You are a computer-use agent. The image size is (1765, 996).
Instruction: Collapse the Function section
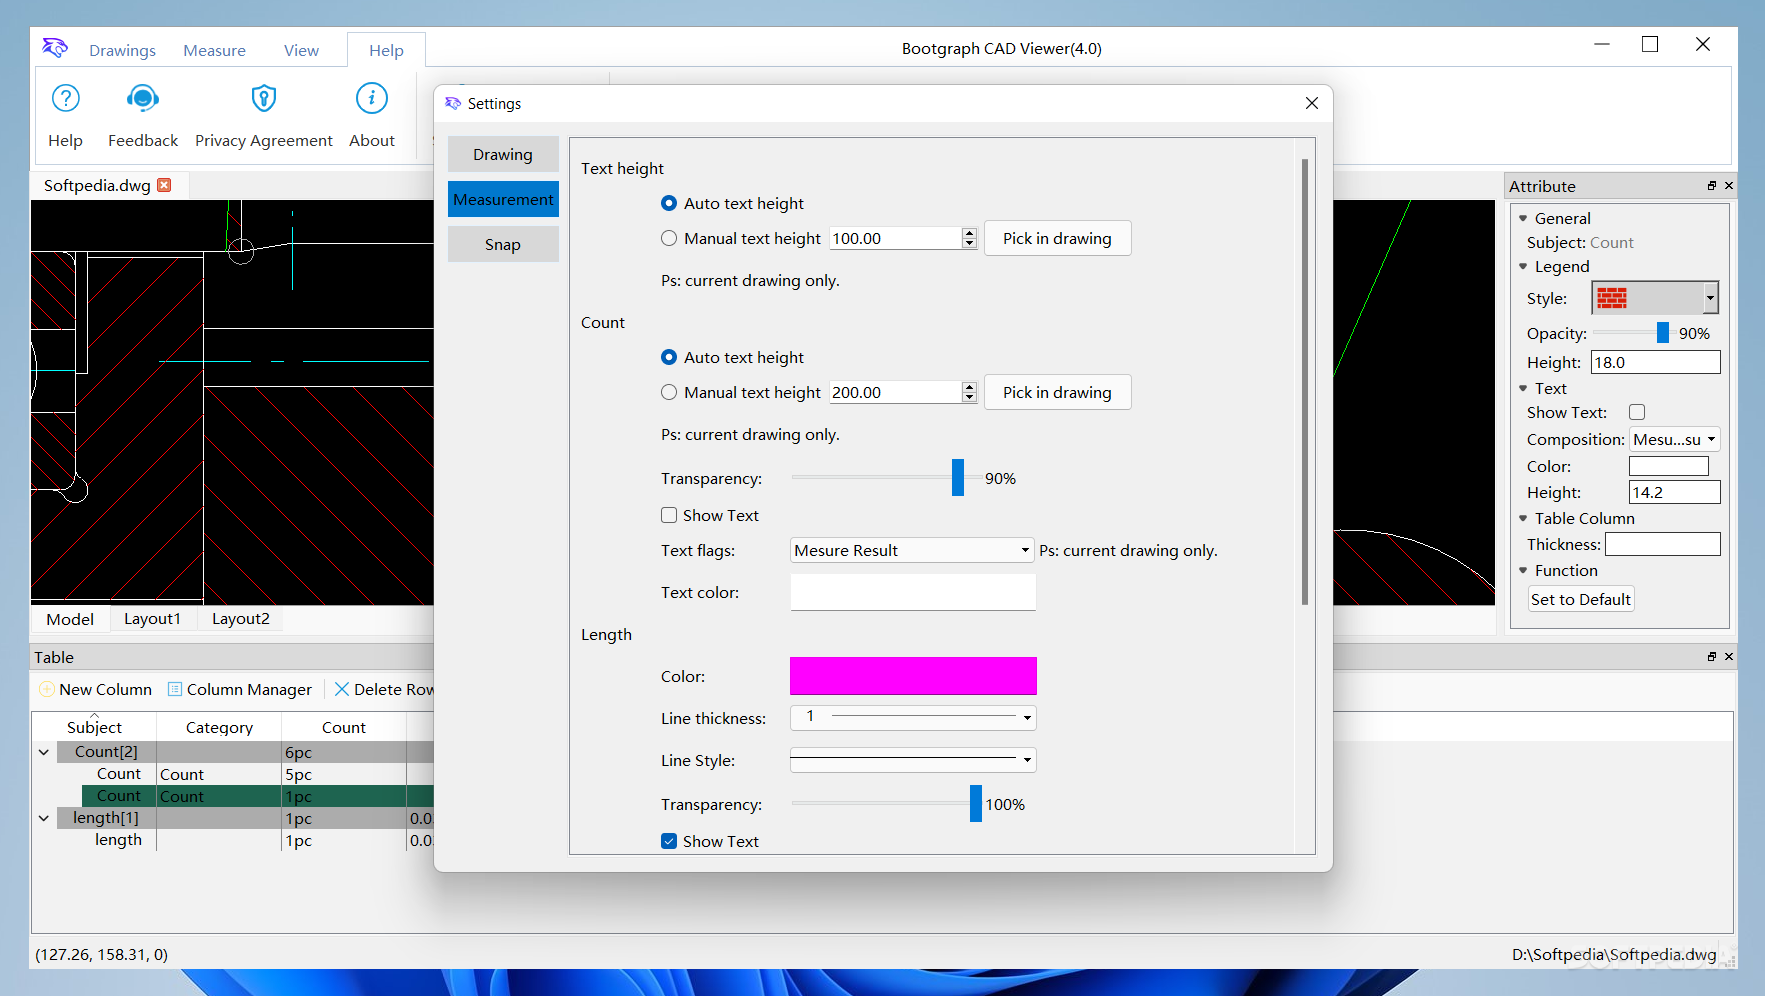(x=1523, y=570)
